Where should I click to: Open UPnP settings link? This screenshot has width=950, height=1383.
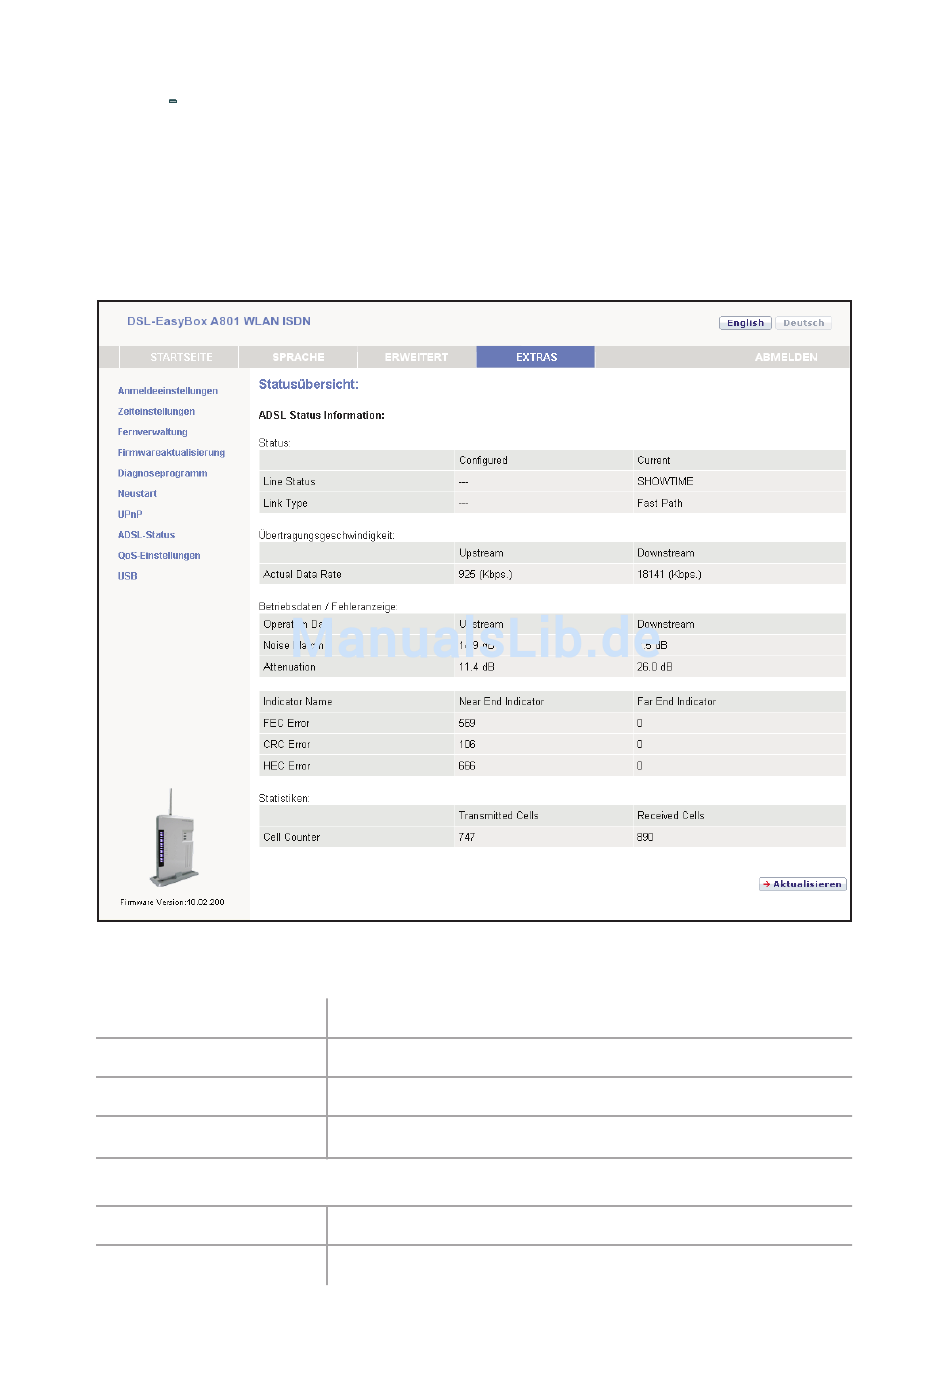pos(130,514)
